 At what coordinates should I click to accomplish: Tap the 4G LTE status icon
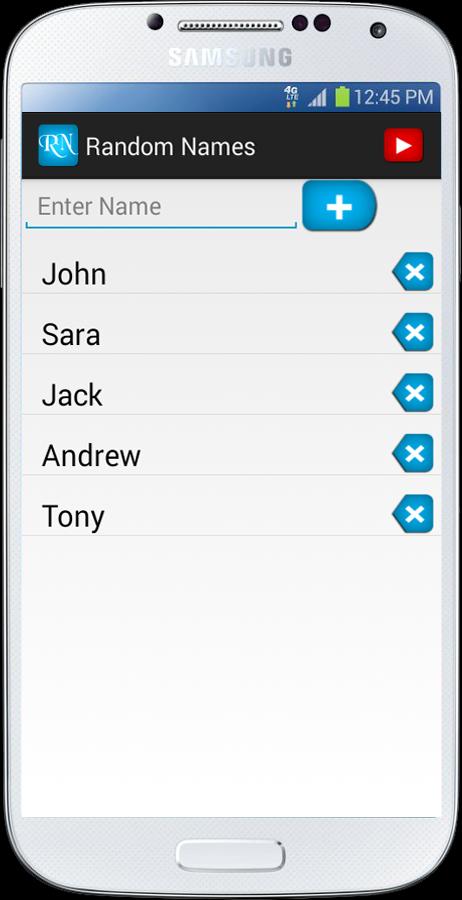click(x=292, y=97)
